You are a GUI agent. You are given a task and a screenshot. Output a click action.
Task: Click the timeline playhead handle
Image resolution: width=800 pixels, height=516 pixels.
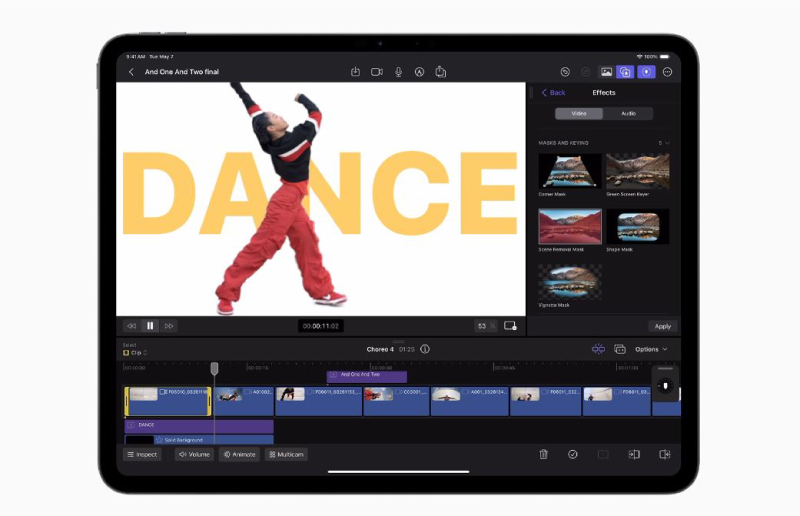pos(214,369)
